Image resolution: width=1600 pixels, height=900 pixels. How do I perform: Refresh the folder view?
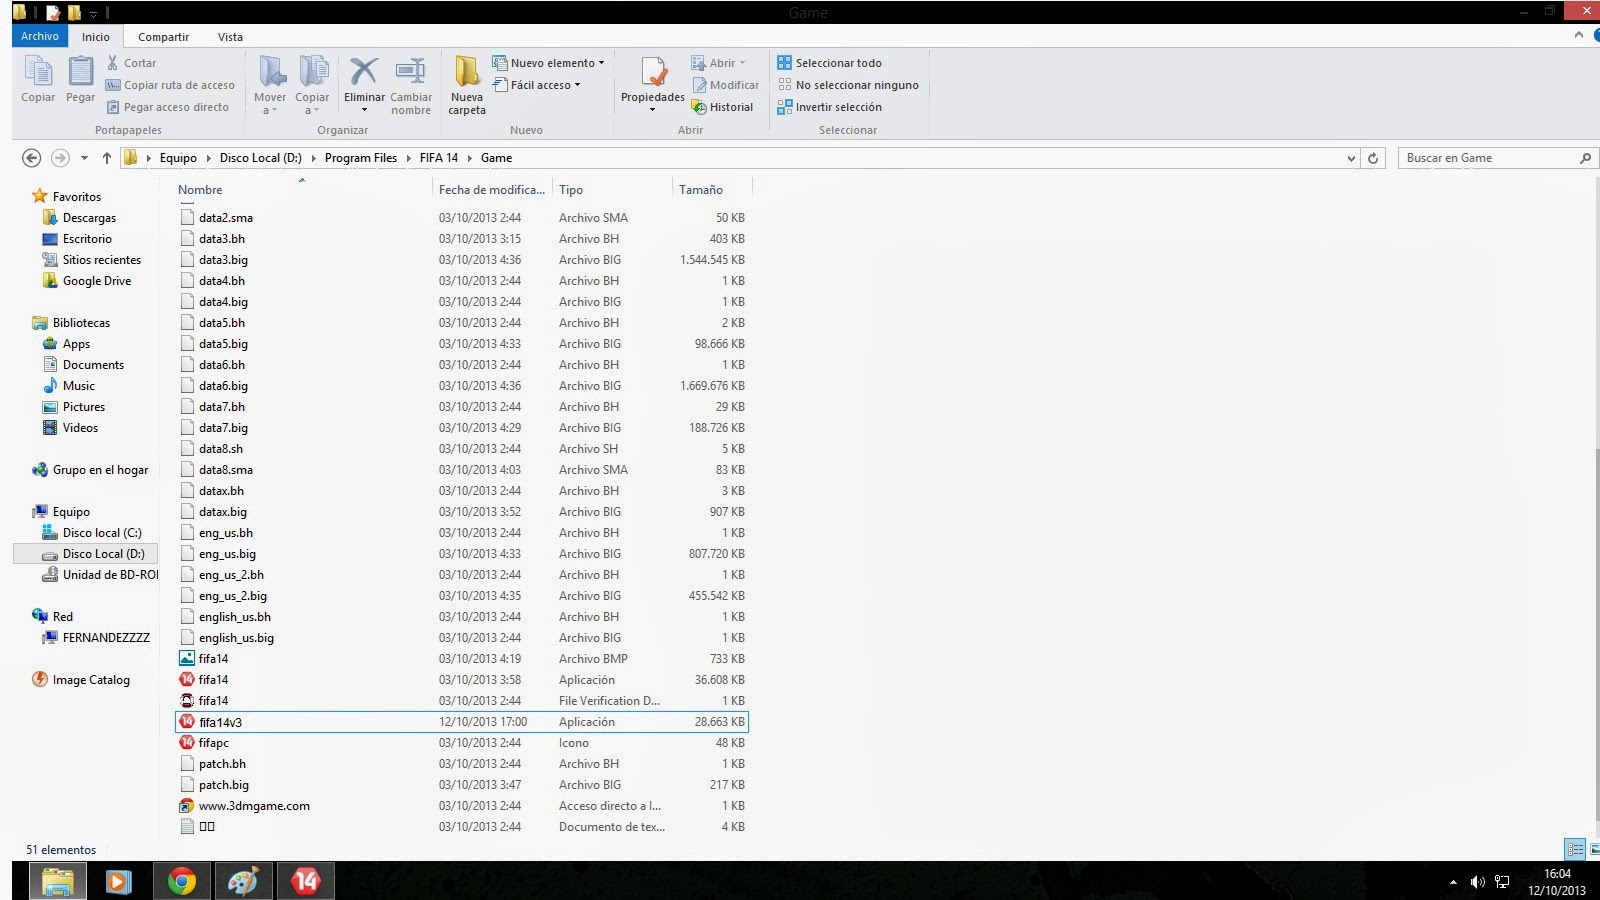pos(1373,158)
